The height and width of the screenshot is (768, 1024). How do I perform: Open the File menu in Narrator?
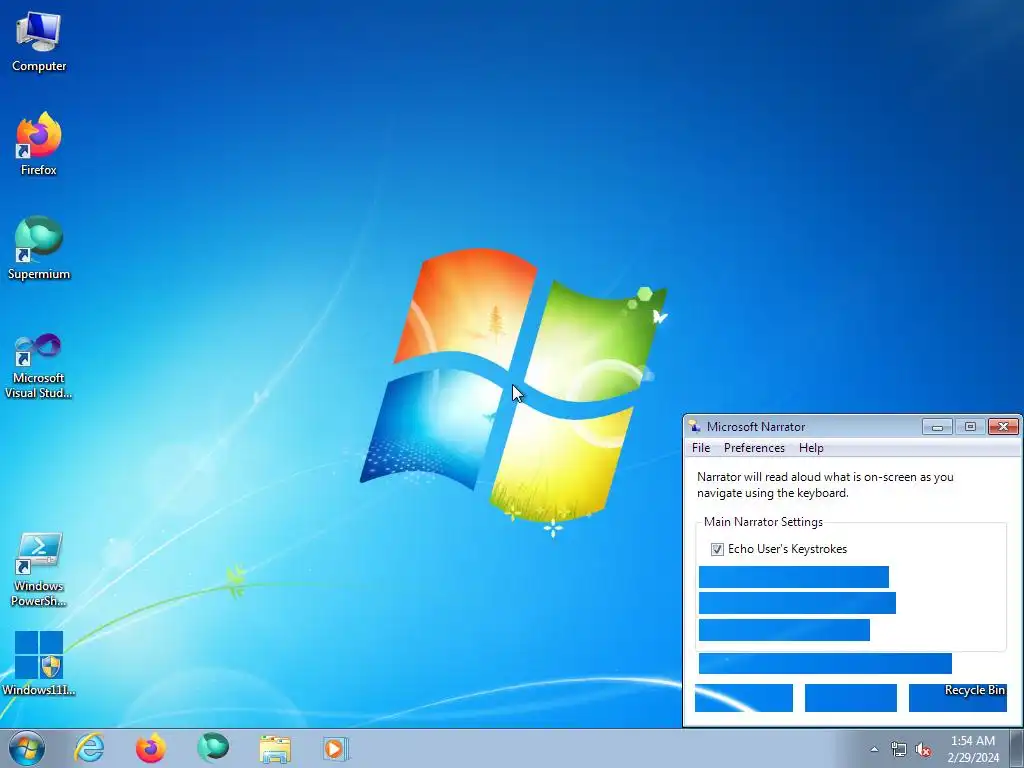tap(701, 448)
